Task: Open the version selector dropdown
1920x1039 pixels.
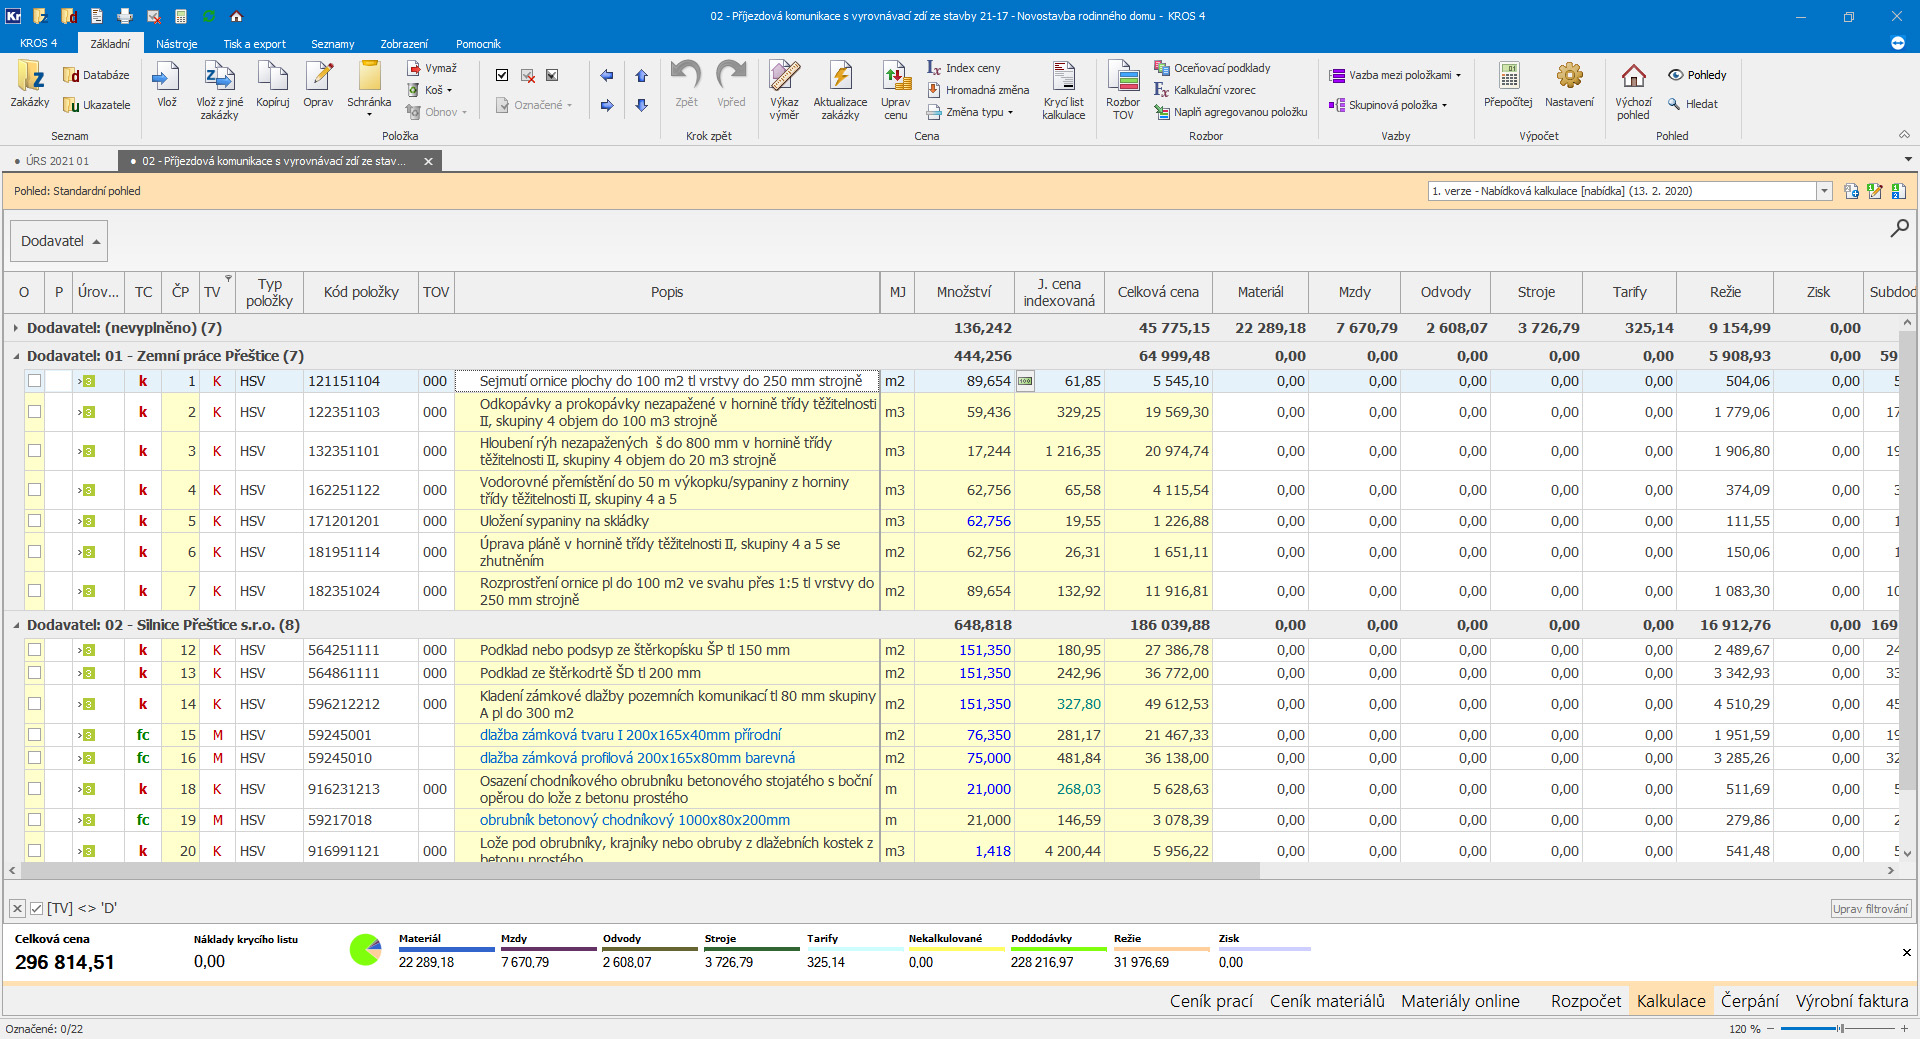Action: click(1824, 191)
